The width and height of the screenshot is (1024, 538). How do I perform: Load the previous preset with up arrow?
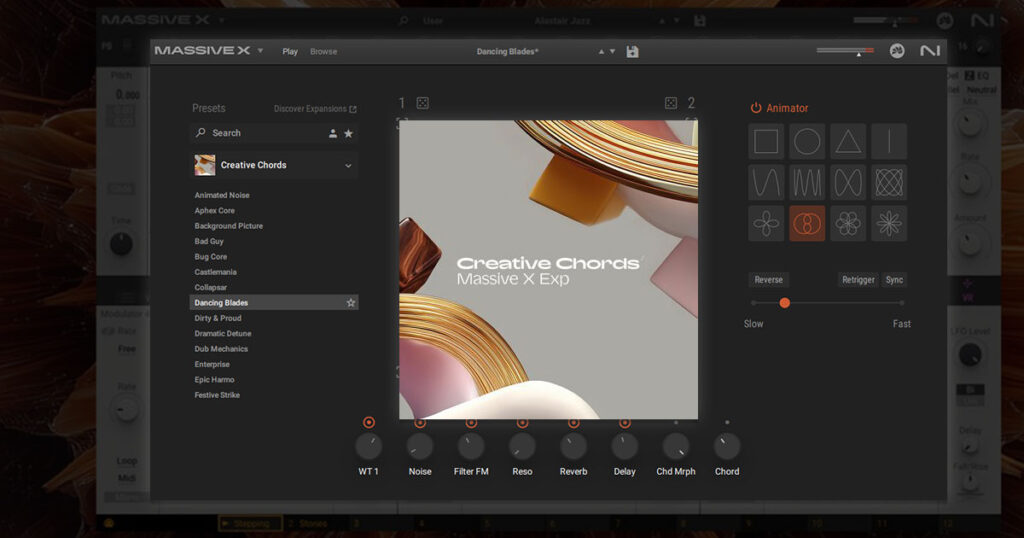(x=601, y=52)
